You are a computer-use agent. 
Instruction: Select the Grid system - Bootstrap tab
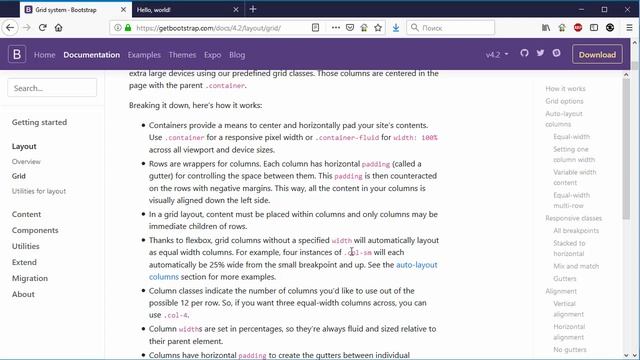[x=76, y=9]
